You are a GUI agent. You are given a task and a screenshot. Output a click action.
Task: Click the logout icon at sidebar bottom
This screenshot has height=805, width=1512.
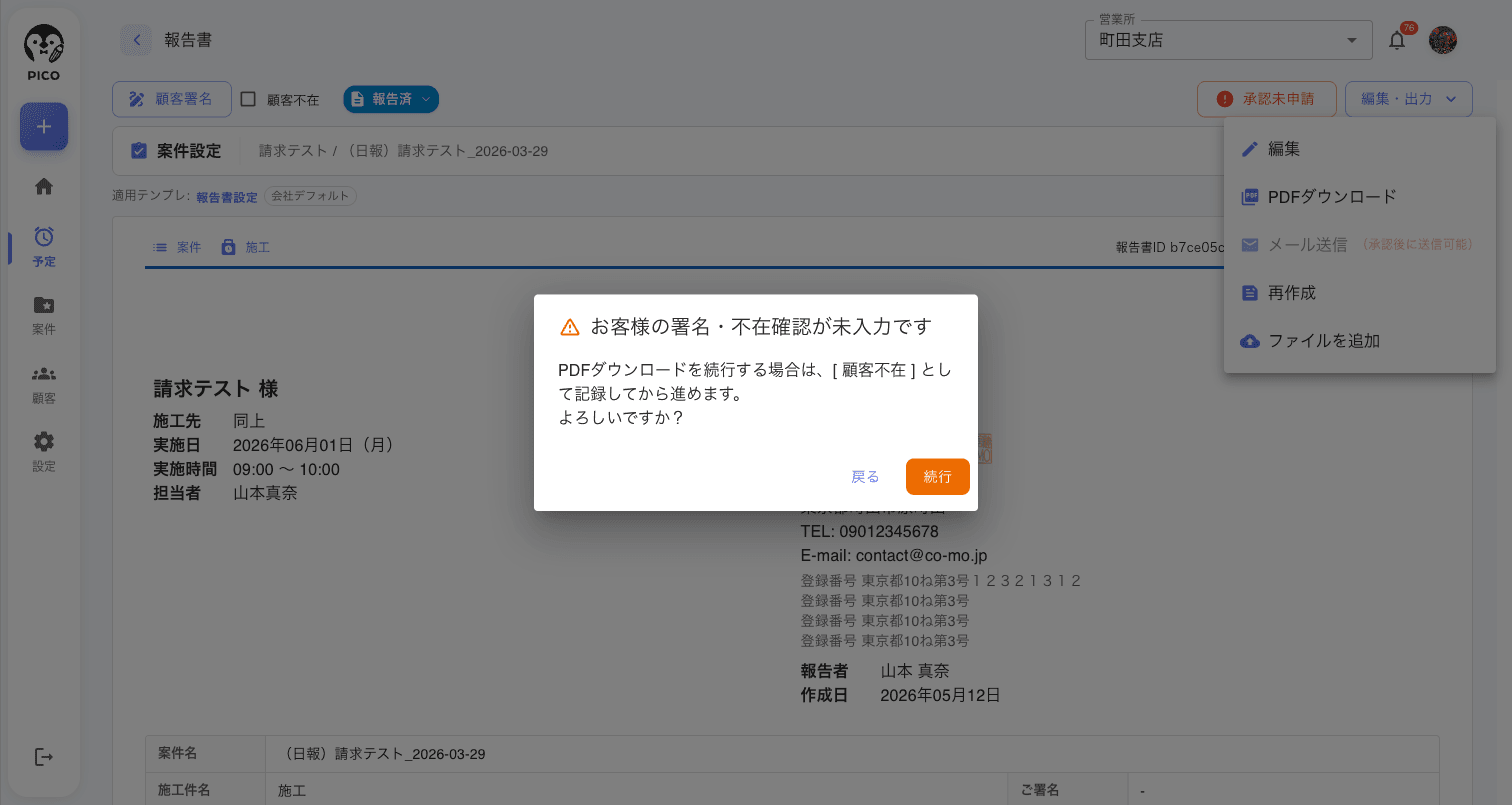point(44,757)
